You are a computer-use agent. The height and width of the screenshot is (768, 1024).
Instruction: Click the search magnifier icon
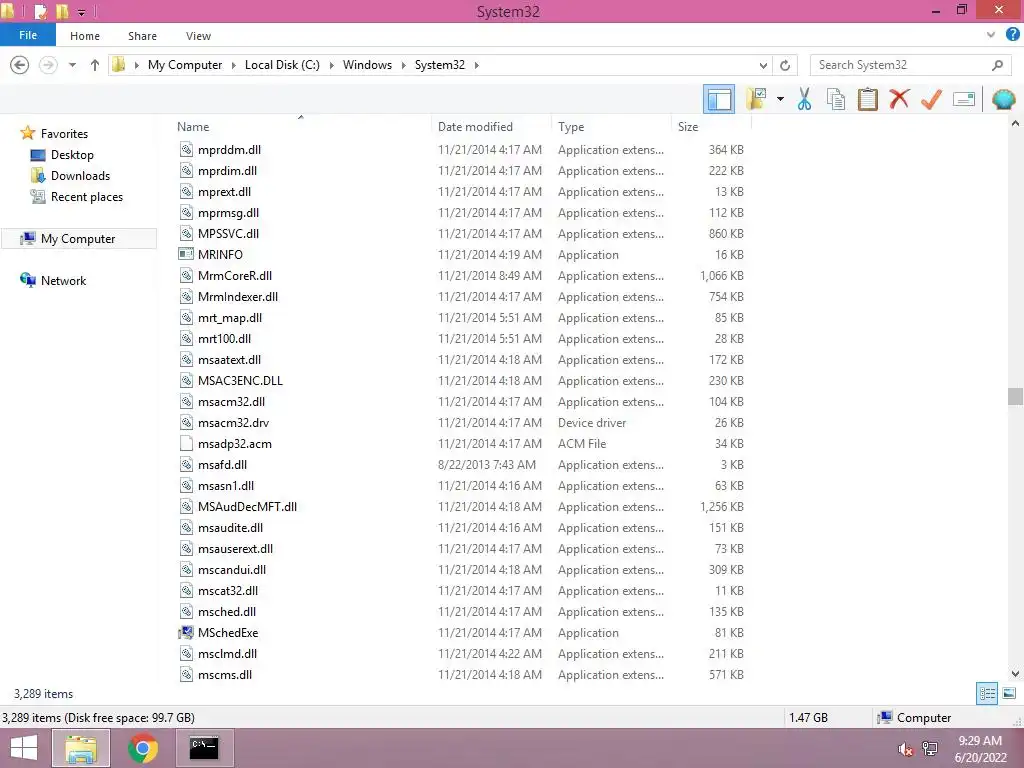(997, 65)
